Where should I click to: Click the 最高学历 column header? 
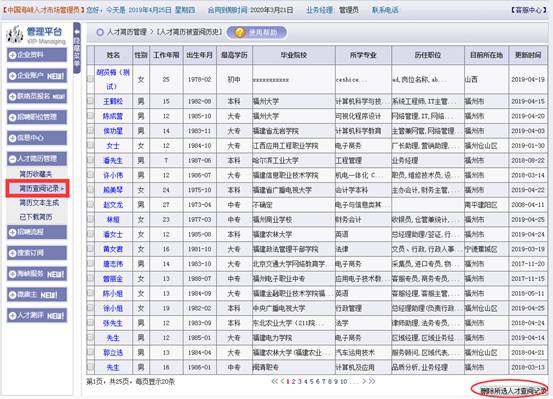coord(234,55)
